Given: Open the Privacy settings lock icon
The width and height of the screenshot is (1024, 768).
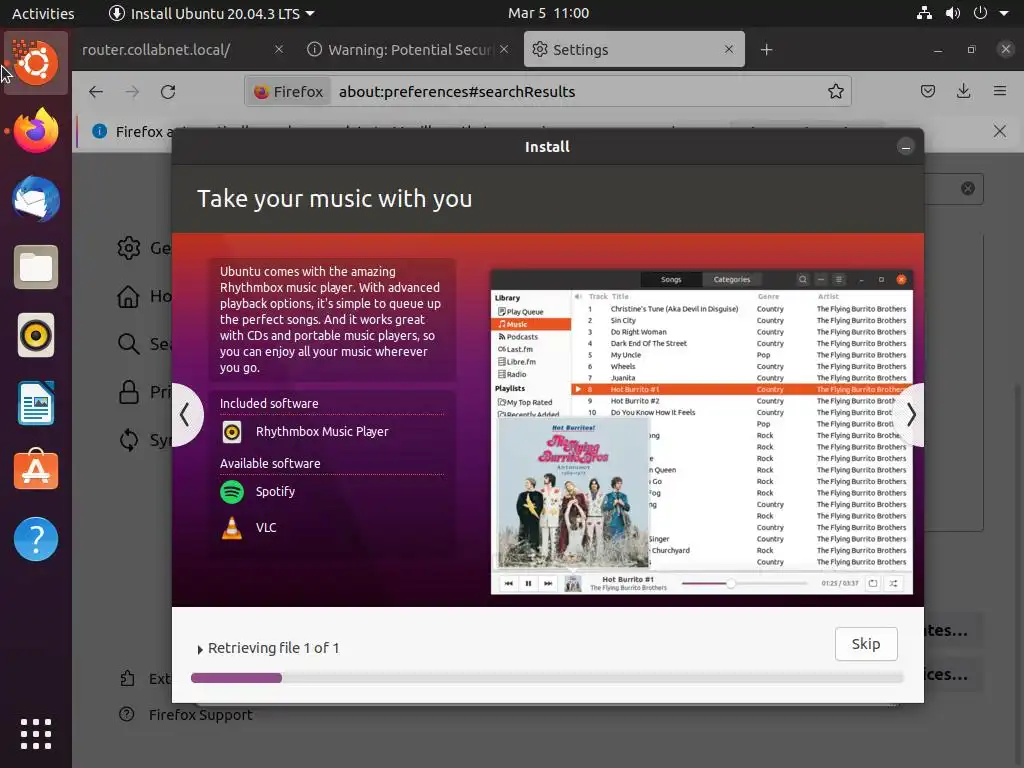Looking at the screenshot, I should click(x=129, y=392).
